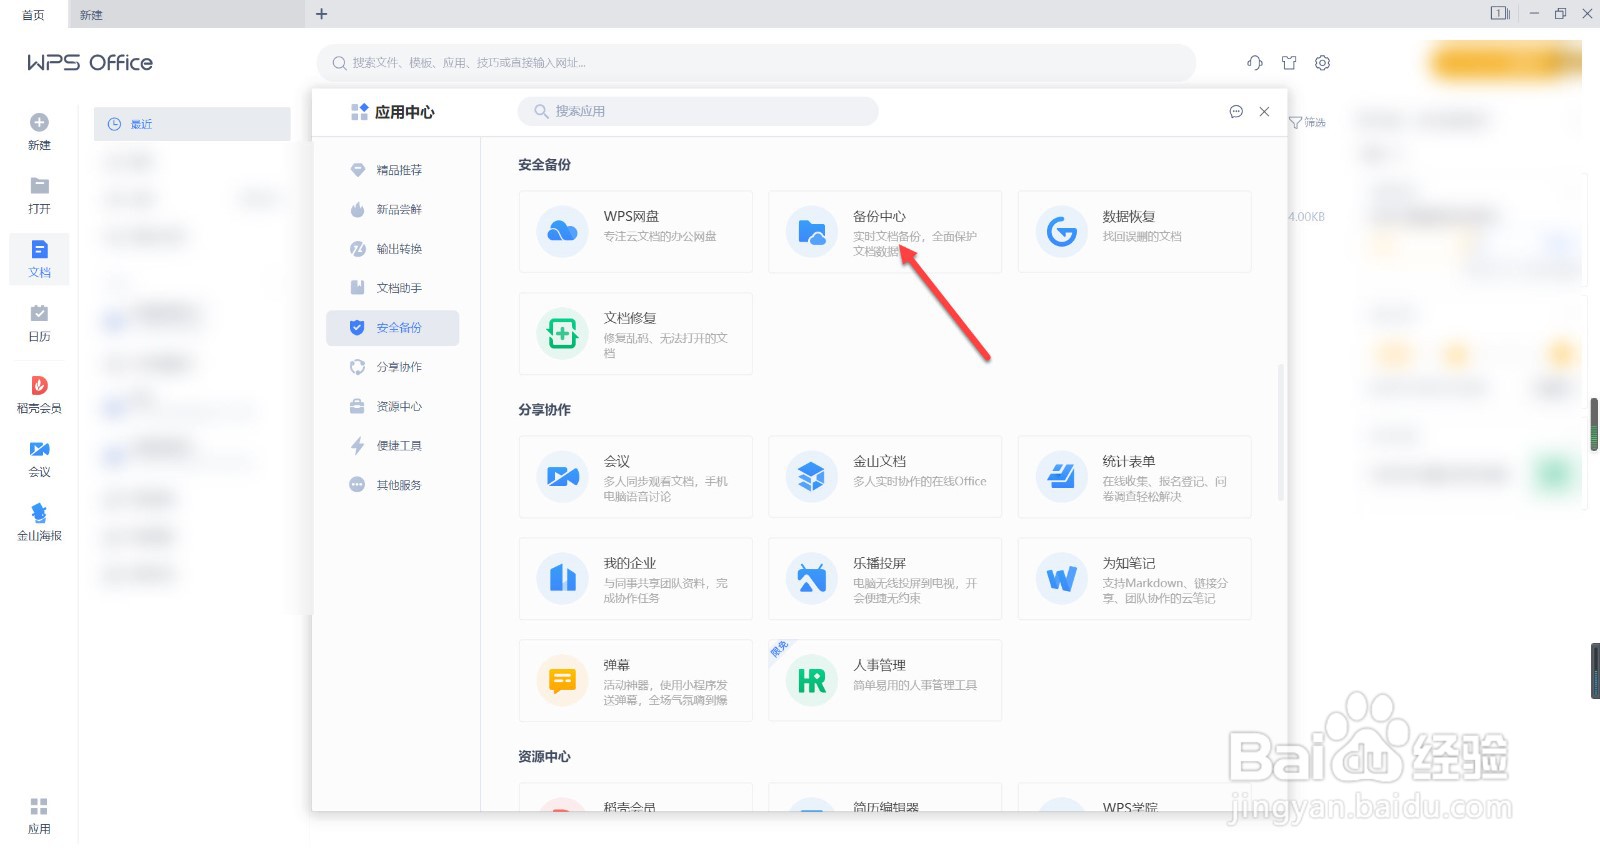Switch to the 首页 tab

pos(33,14)
